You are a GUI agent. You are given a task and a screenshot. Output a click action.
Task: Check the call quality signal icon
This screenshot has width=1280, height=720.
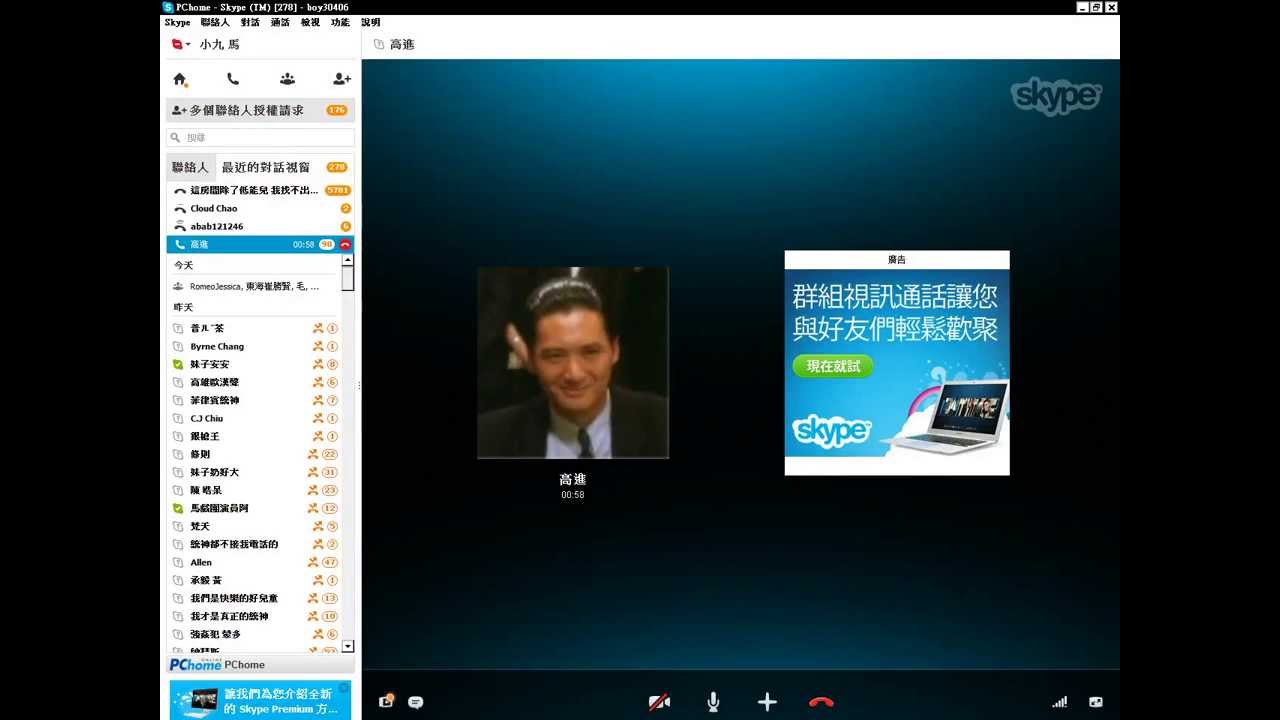(x=1059, y=702)
